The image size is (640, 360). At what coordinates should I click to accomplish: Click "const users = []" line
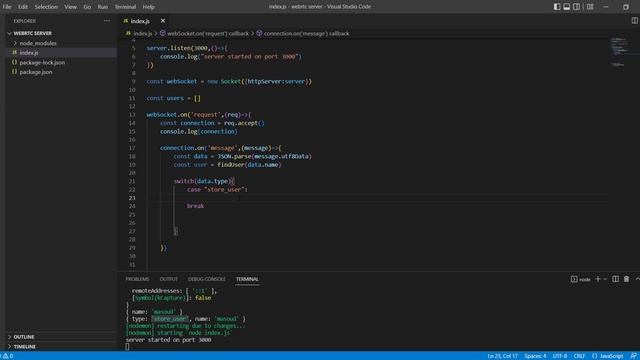tap(173, 98)
